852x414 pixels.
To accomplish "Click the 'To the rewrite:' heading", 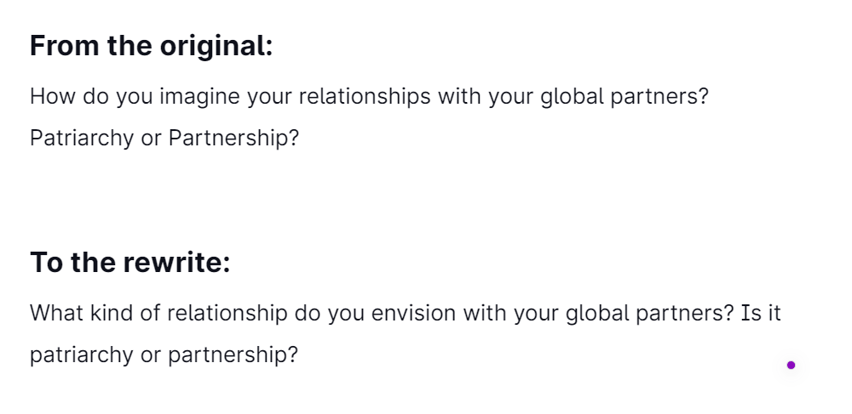I will pos(130,262).
